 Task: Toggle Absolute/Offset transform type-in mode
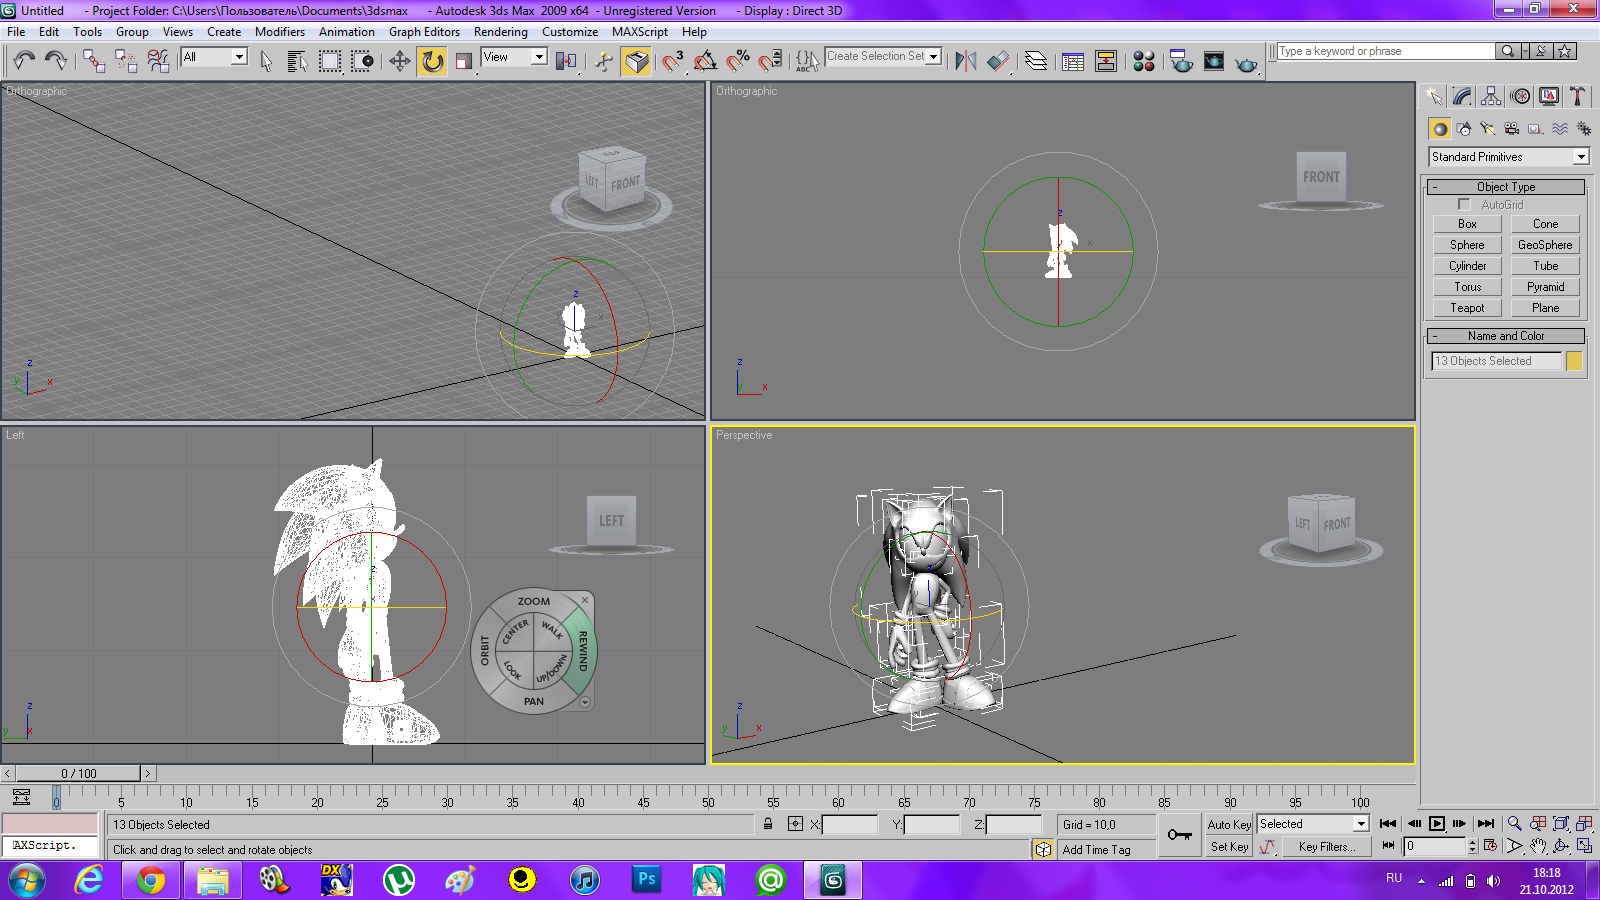pyautogui.click(x=795, y=824)
